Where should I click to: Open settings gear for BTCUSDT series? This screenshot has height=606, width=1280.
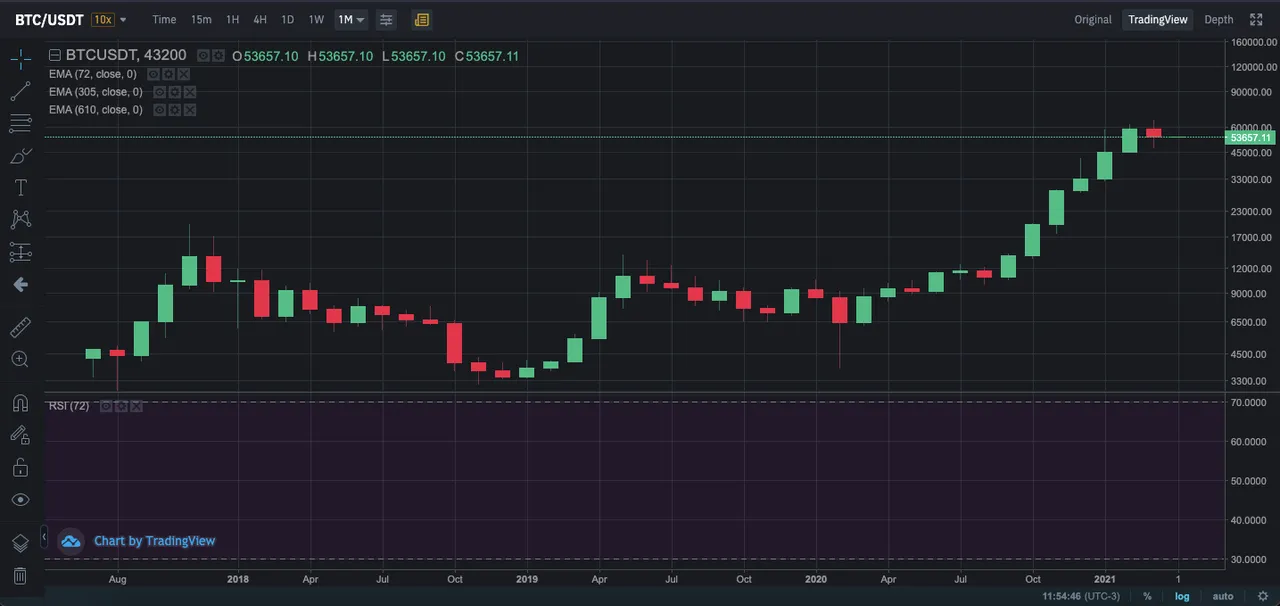click(217, 56)
